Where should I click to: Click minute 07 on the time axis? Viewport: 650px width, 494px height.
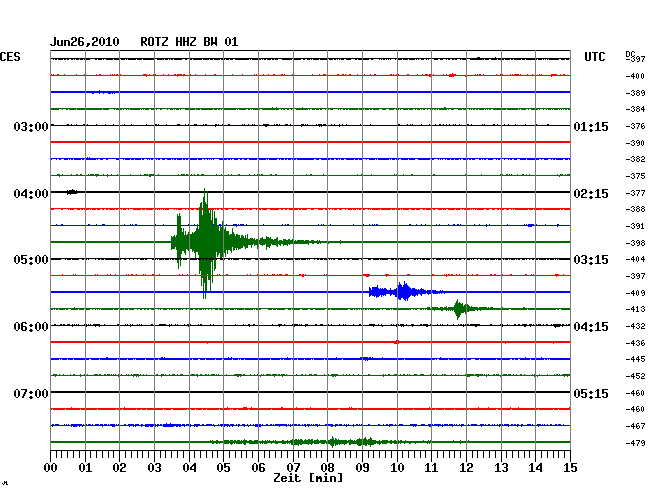(x=293, y=467)
